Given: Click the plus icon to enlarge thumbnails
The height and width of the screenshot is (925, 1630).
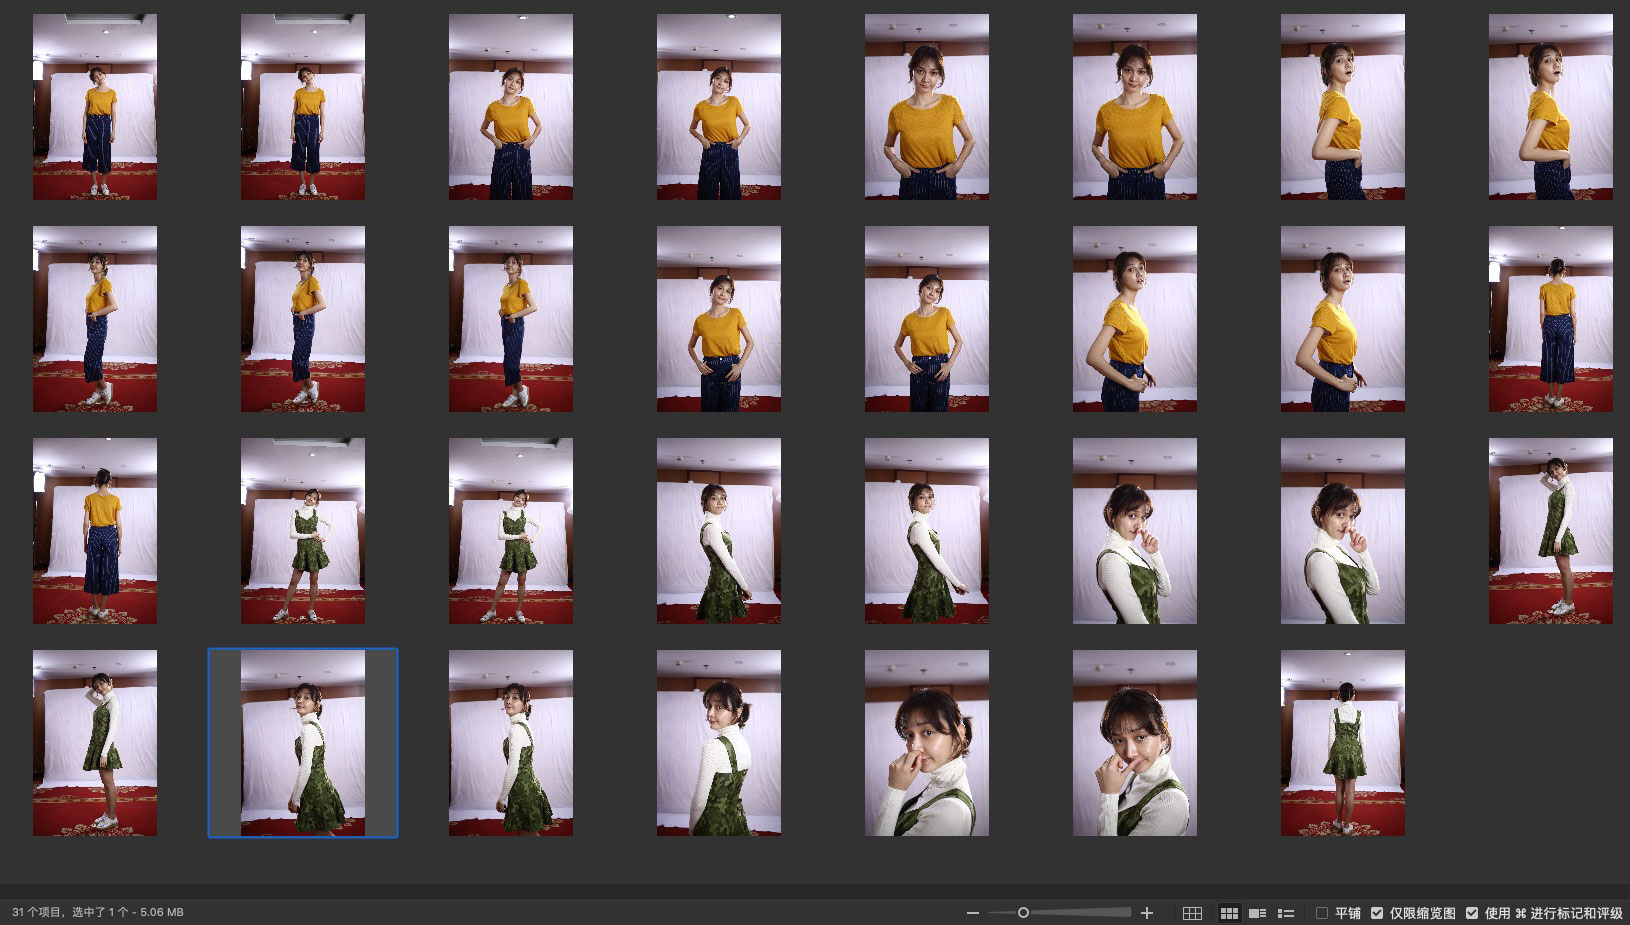Looking at the screenshot, I should click(1147, 913).
